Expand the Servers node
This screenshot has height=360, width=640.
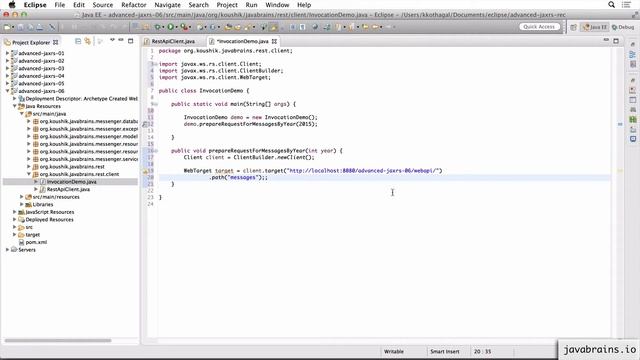pyautogui.click(x=7, y=249)
